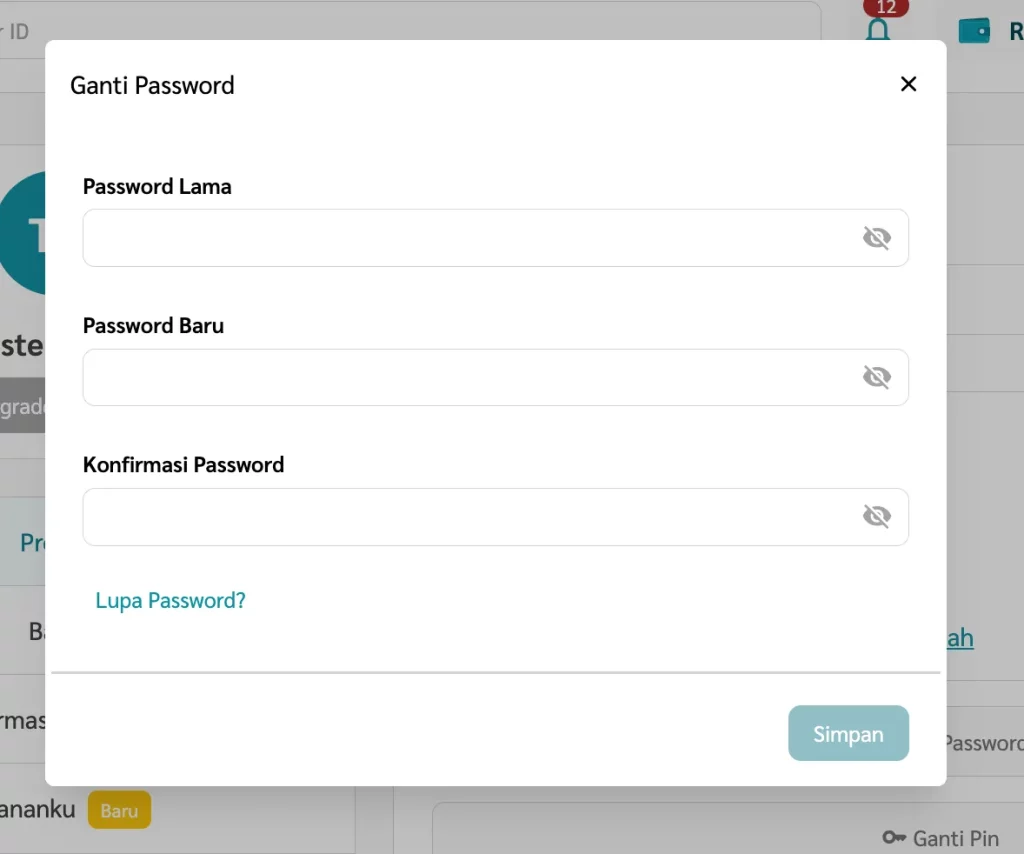Screen dimensions: 1024x854
Task: Focus the Konfirmasi Password input field
Action: point(450,516)
